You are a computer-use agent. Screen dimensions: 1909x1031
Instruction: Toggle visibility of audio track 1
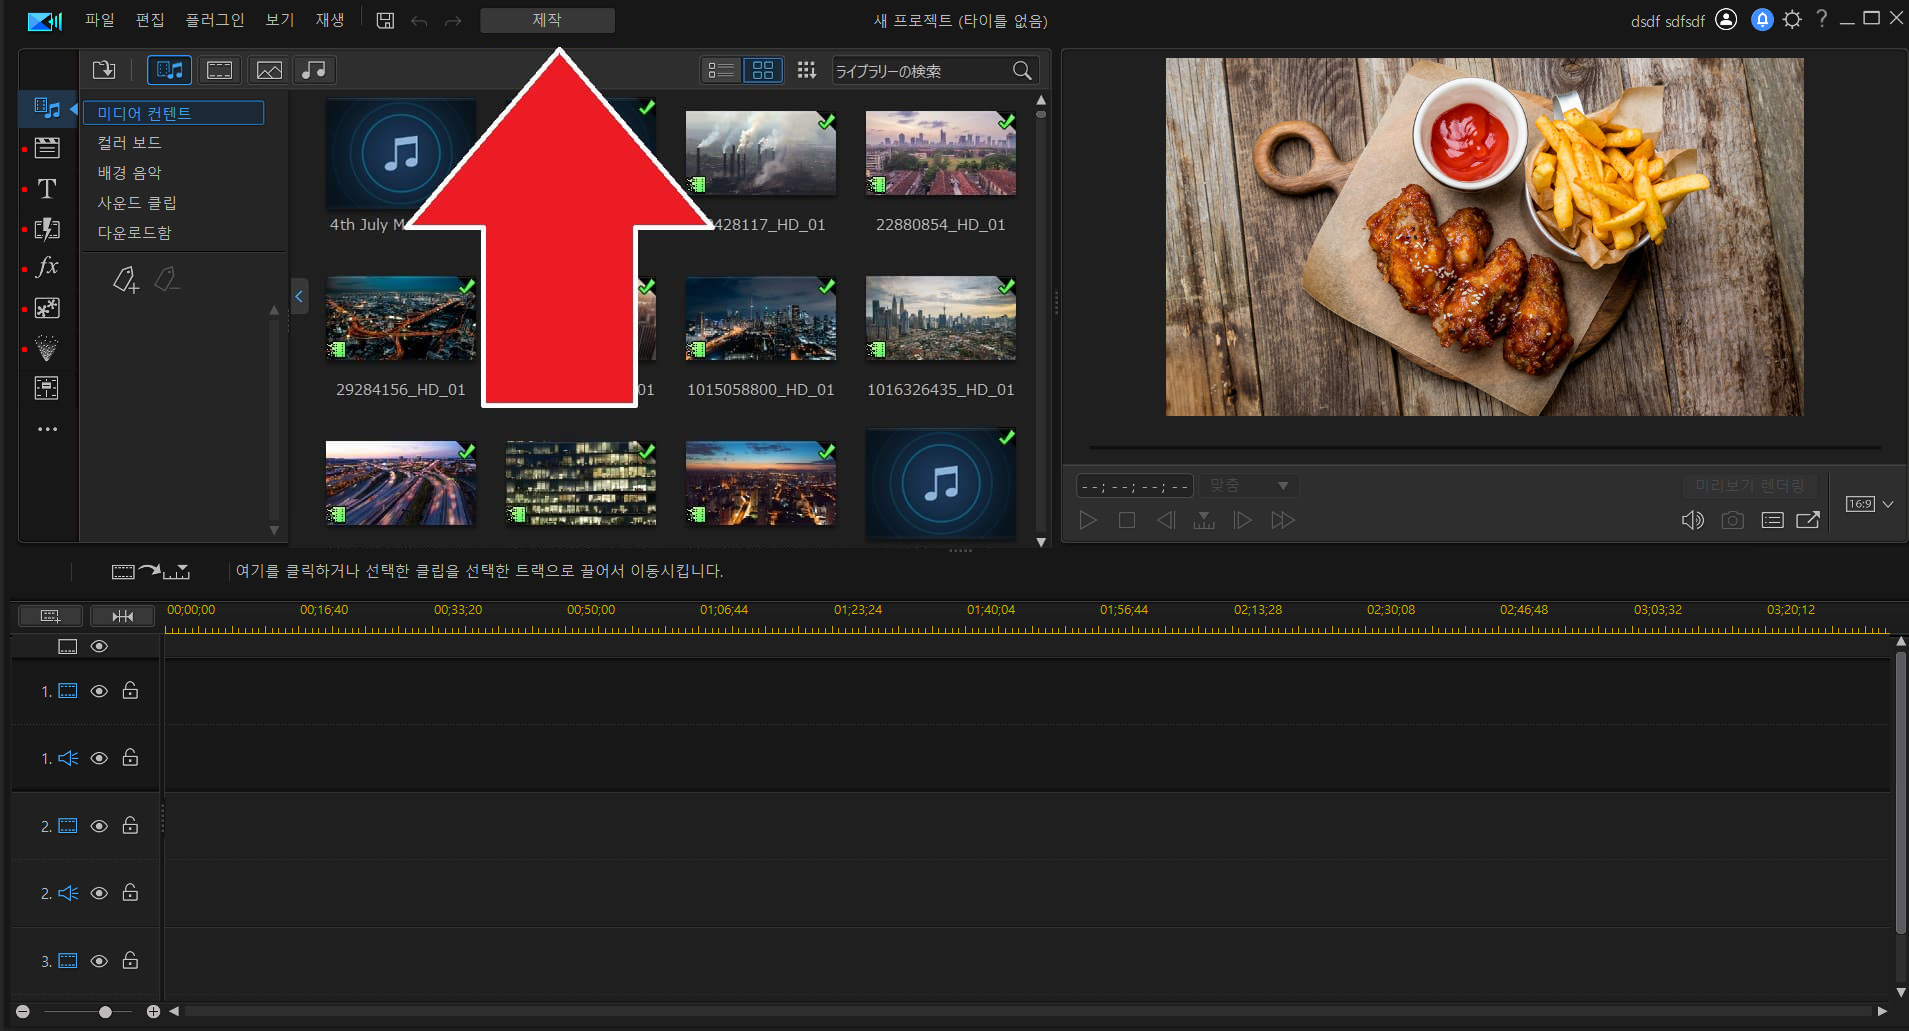point(99,758)
